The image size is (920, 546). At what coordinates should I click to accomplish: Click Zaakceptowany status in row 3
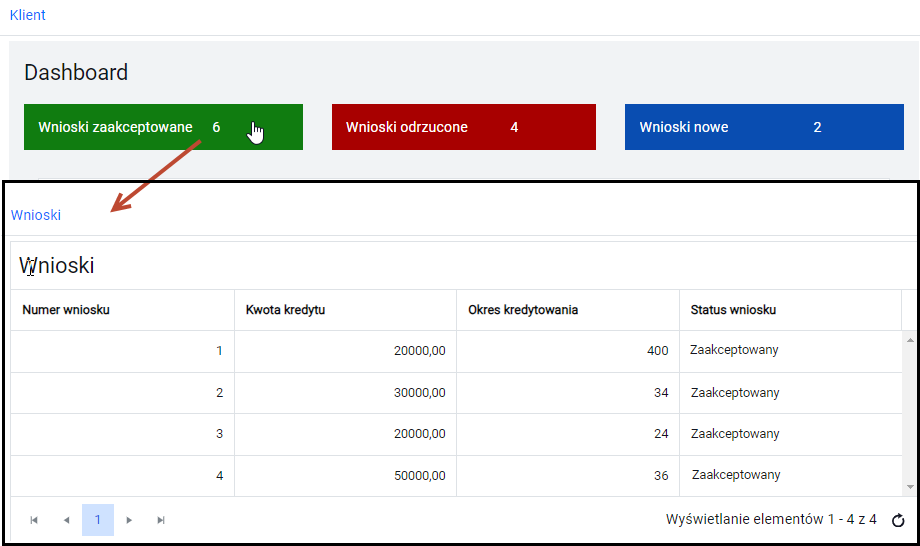pyautogui.click(x=790, y=434)
